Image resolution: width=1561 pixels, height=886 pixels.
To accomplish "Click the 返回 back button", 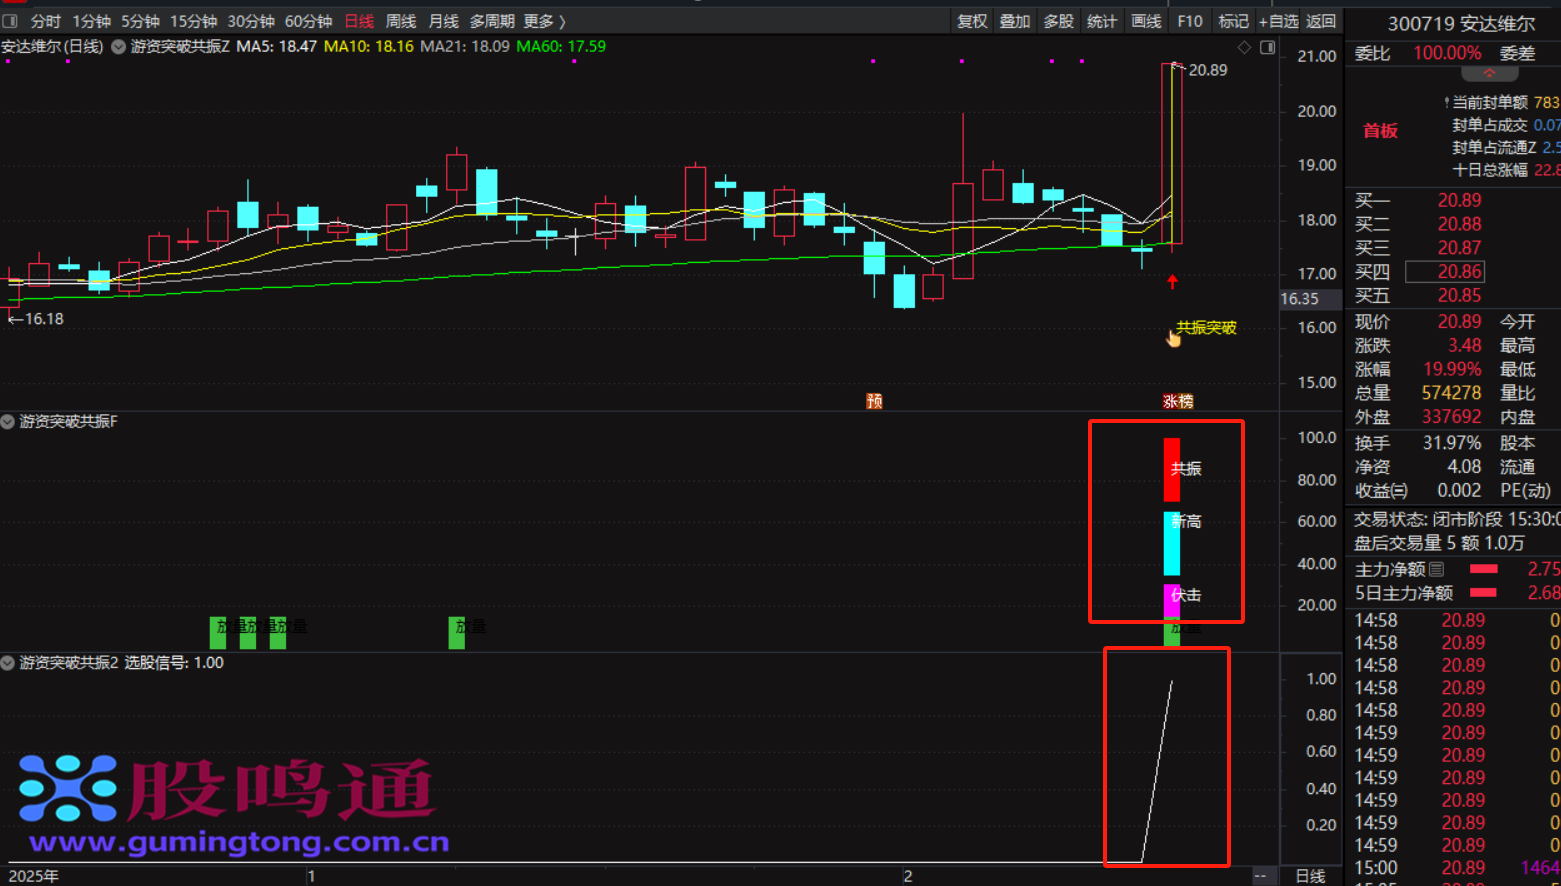I will [1321, 21].
